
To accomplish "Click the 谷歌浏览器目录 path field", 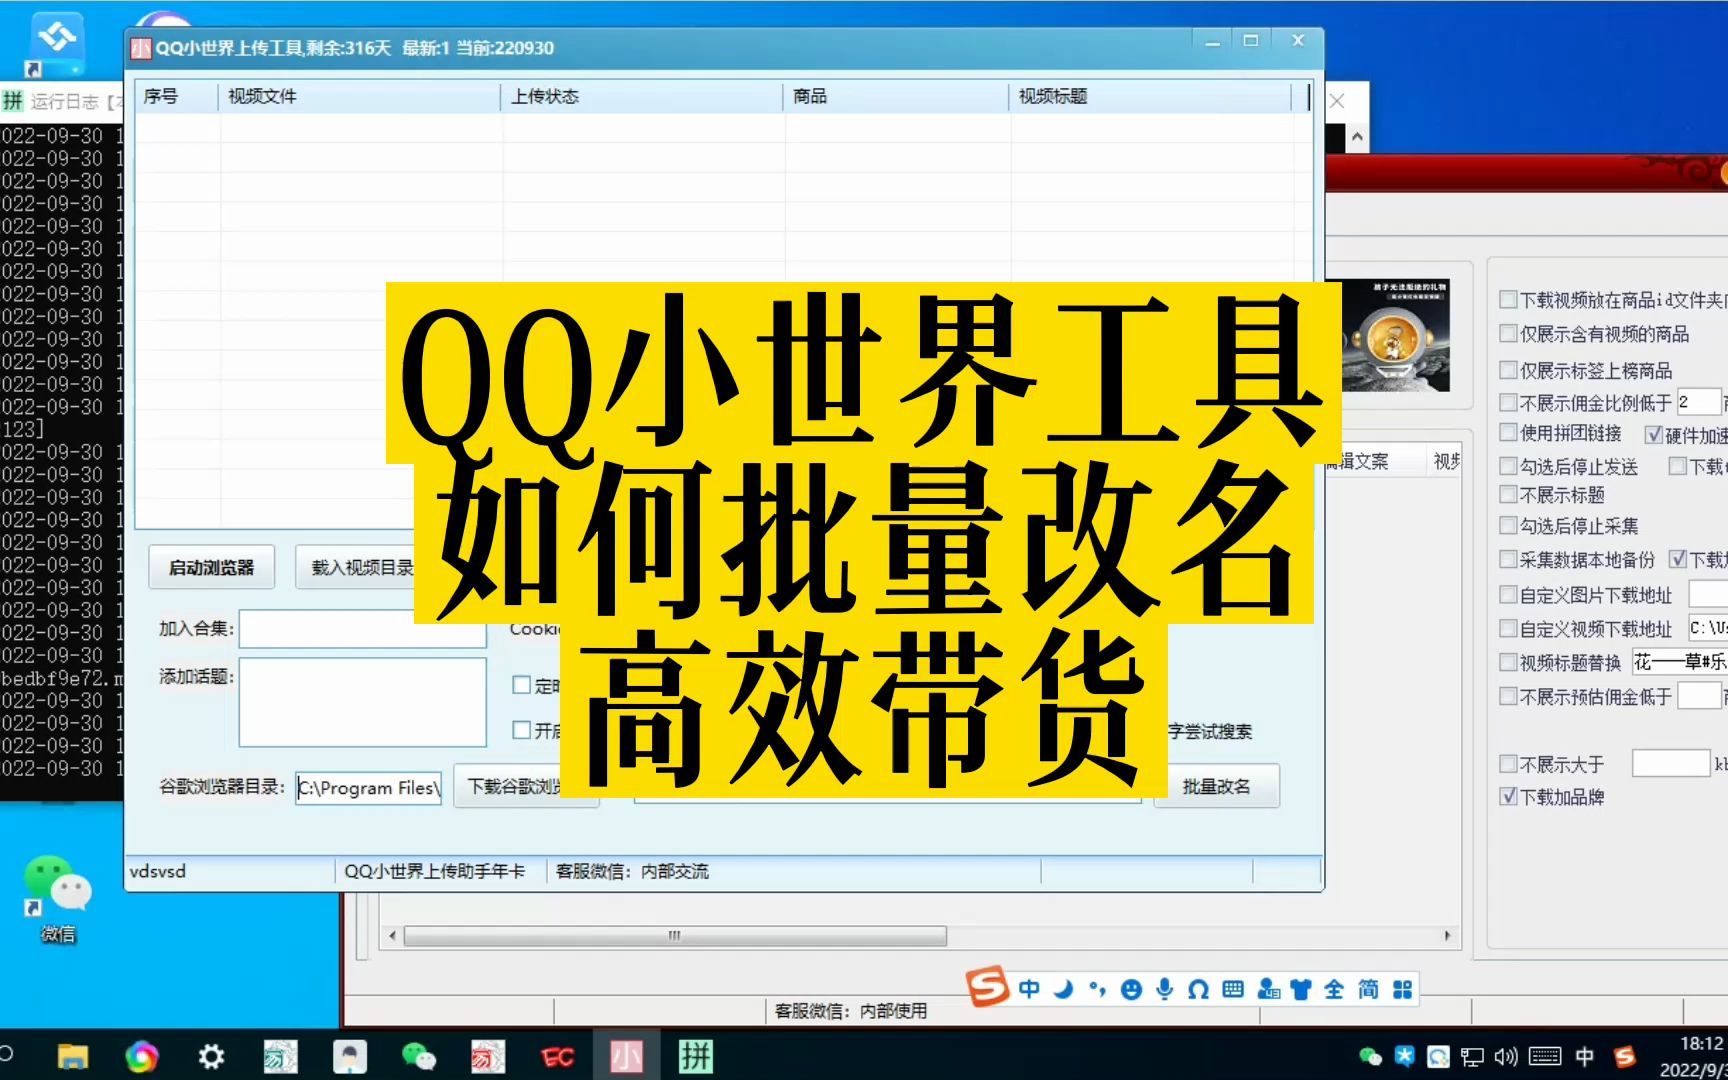I will click(369, 787).
